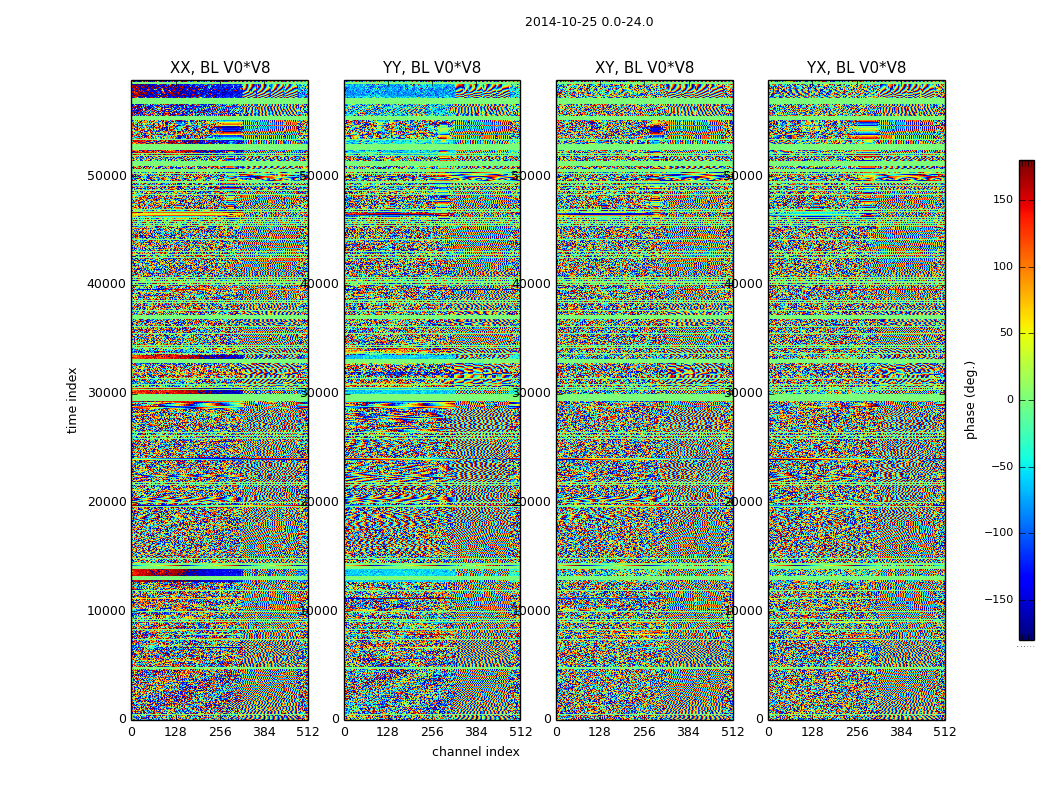
Task: Click the 50000 tick on XX y-axis
Action: 106,175
